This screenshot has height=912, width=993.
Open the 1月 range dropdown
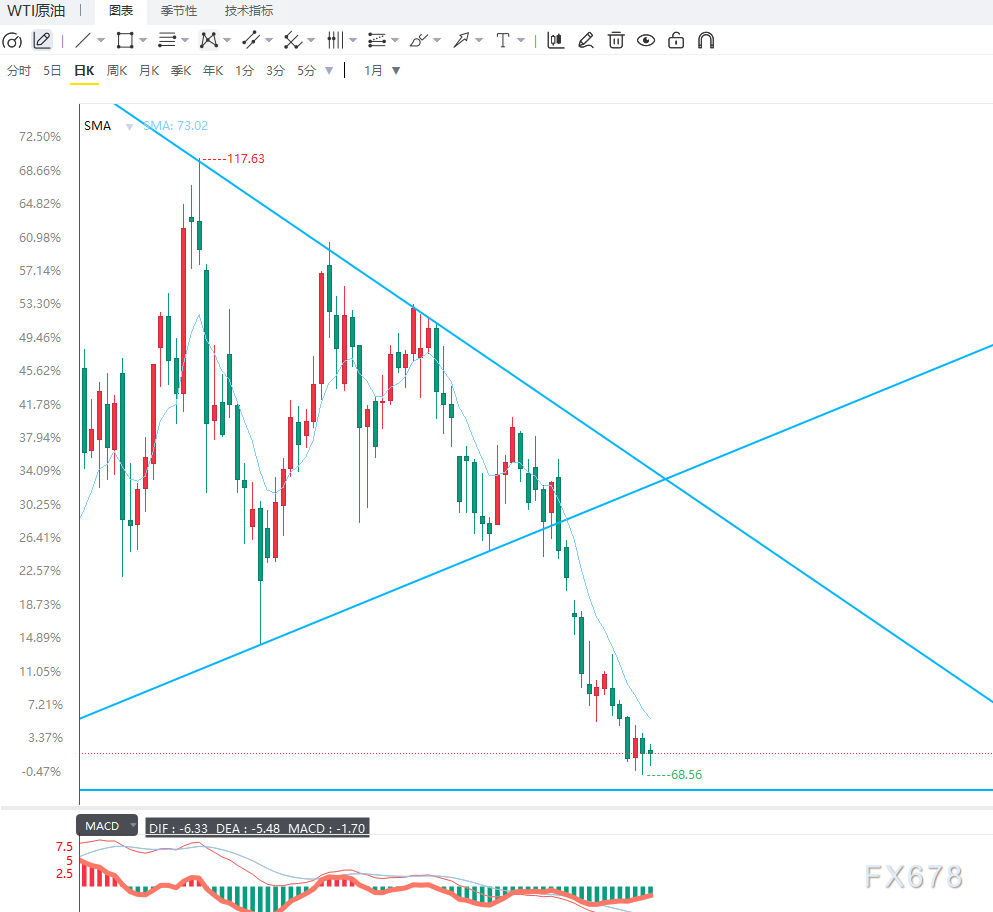tap(382, 70)
